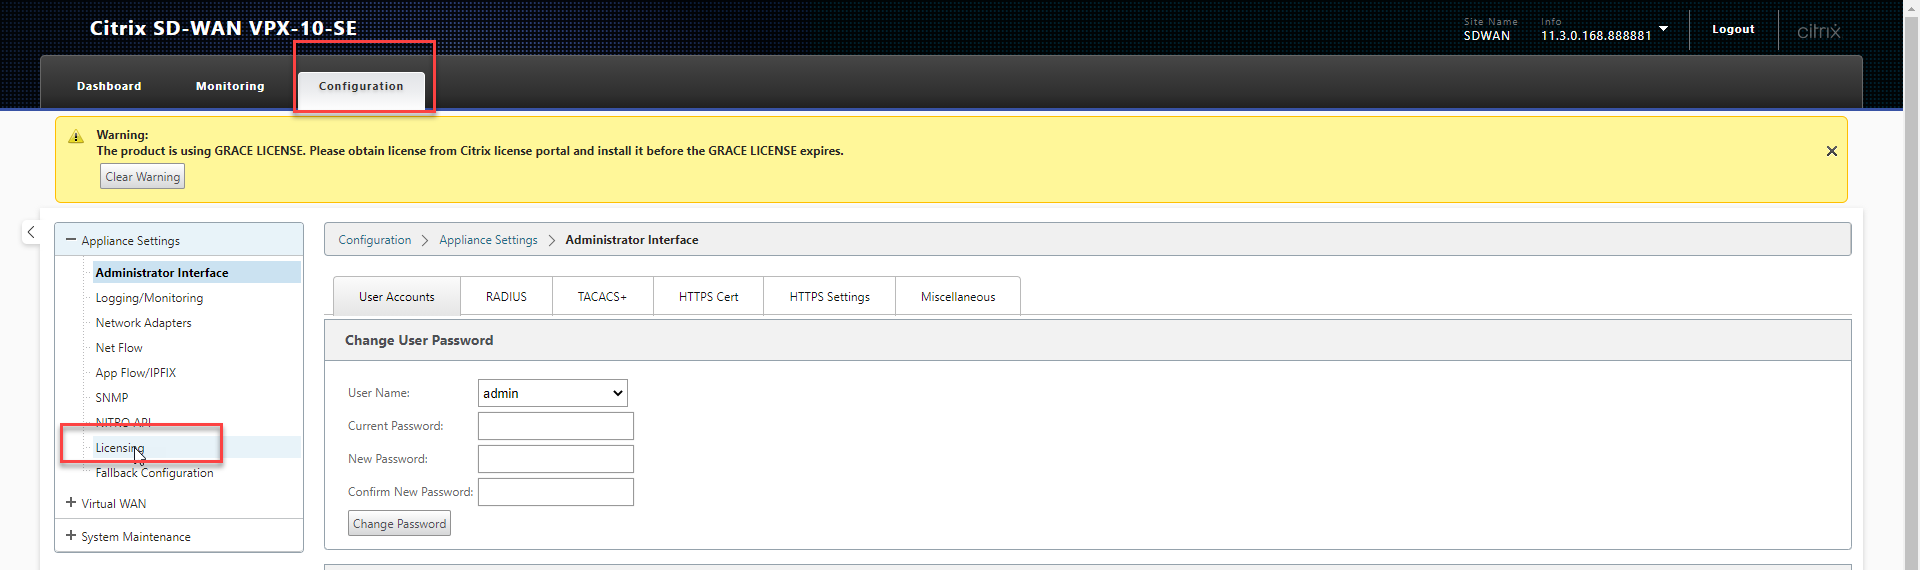Click the Clear Warning button

(x=143, y=177)
